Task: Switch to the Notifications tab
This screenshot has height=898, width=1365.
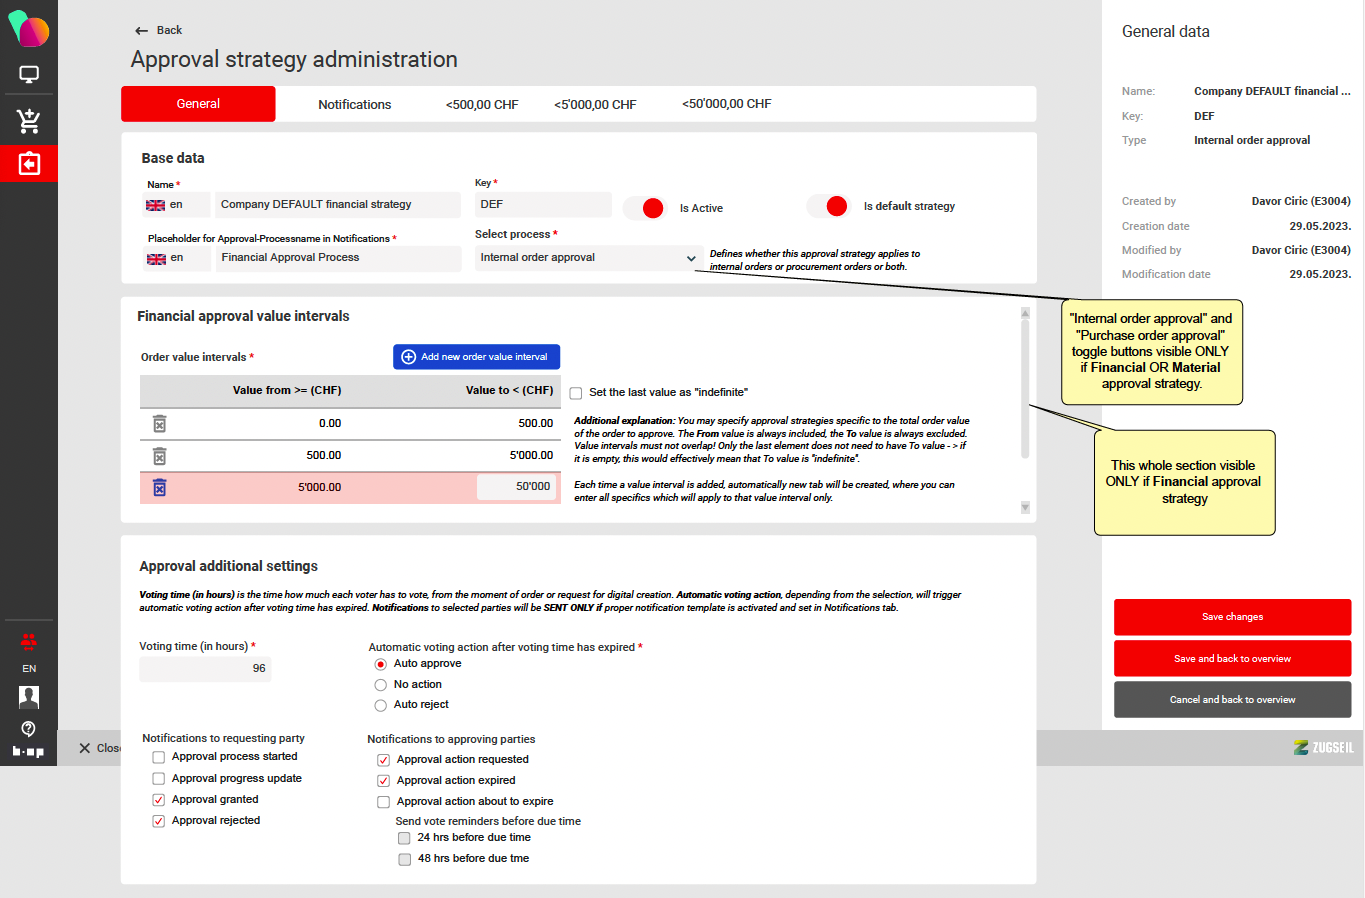Action: [354, 104]
